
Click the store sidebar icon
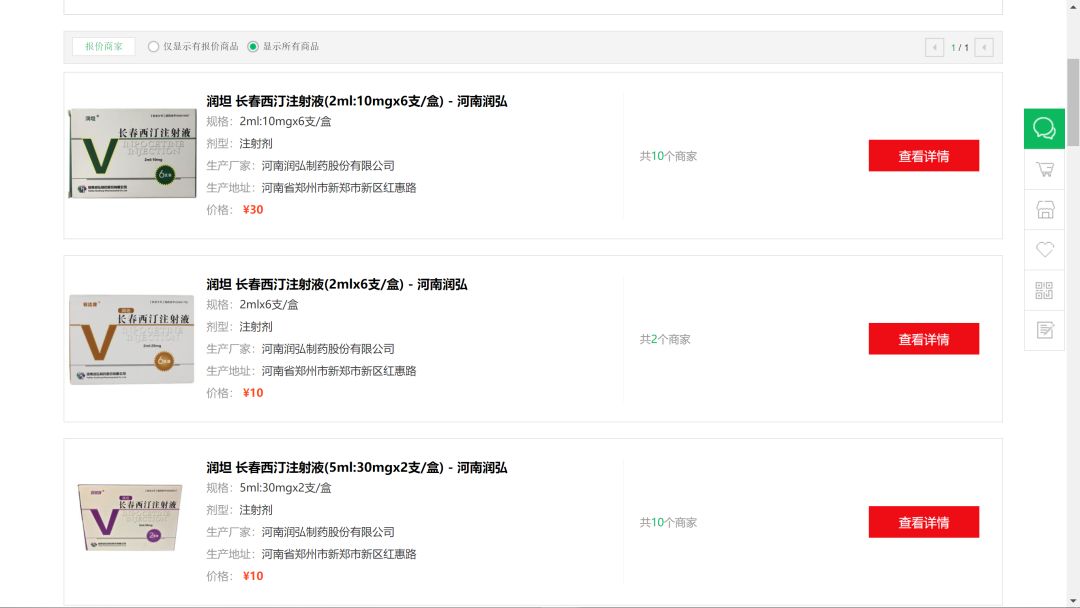(1044, 209)
